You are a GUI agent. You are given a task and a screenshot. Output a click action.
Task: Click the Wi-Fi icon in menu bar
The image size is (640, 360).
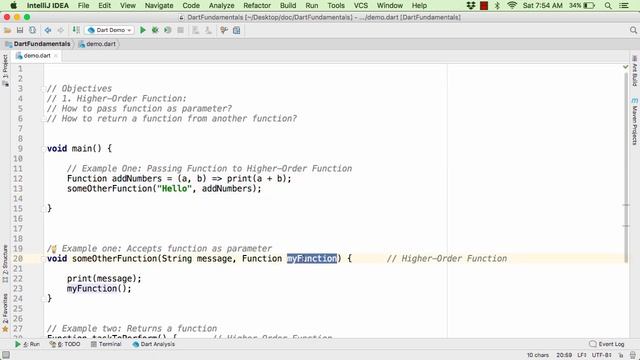[x=511, y=5]
